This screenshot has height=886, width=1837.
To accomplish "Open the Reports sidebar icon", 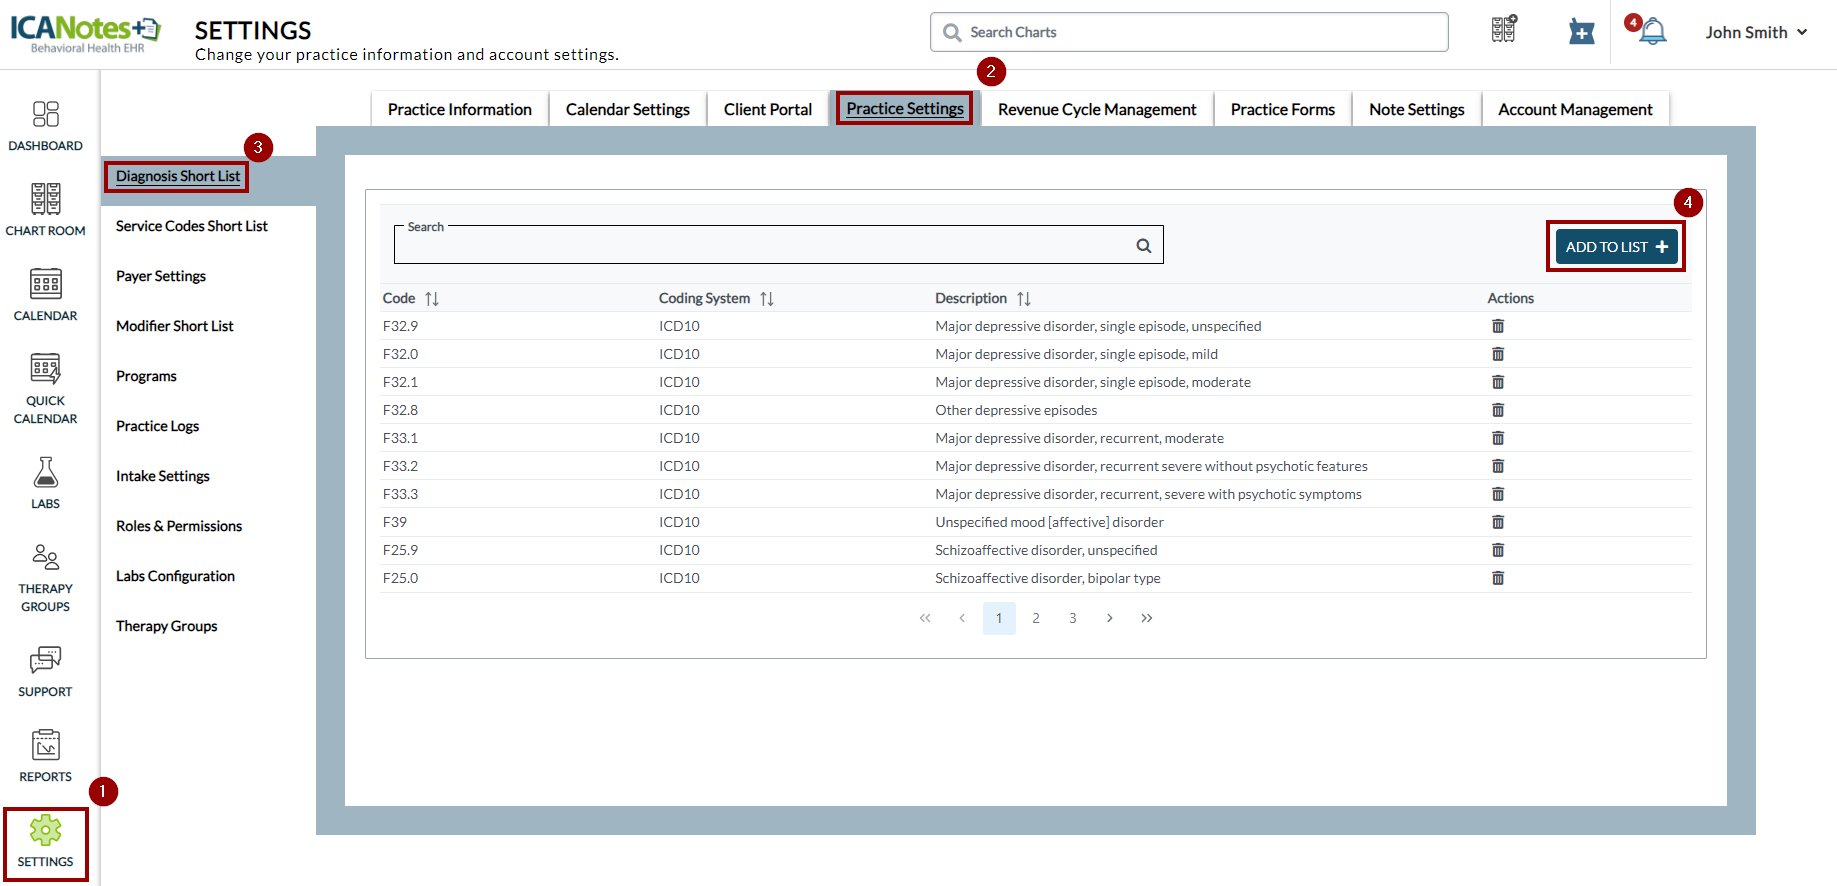I will (x=45, y=755).
